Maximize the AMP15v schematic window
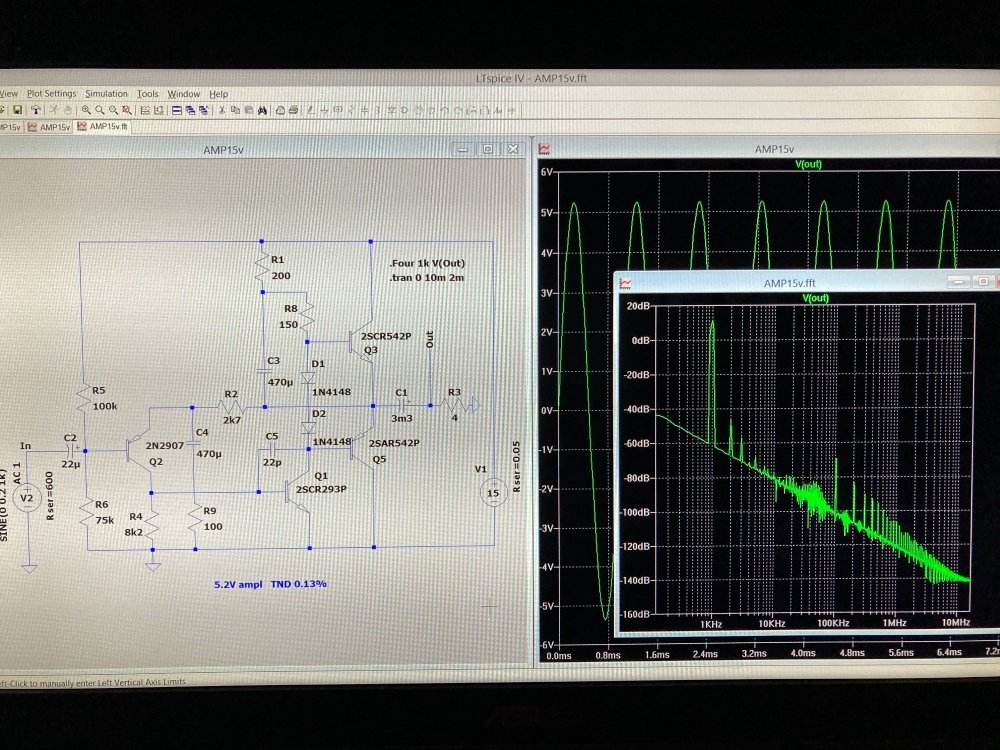The image size is (1000, 750). (488, 149)
